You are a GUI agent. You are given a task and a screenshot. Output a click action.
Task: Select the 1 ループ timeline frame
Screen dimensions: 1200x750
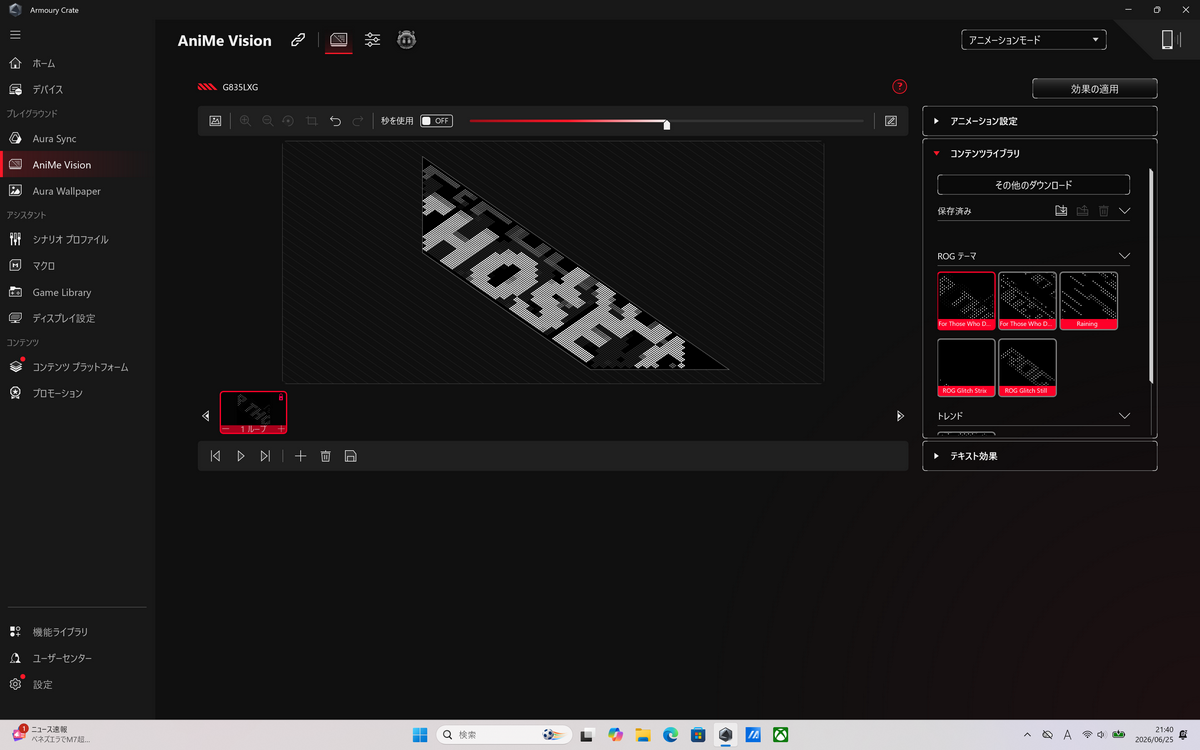pyautogui.click(x=254, y=412)
